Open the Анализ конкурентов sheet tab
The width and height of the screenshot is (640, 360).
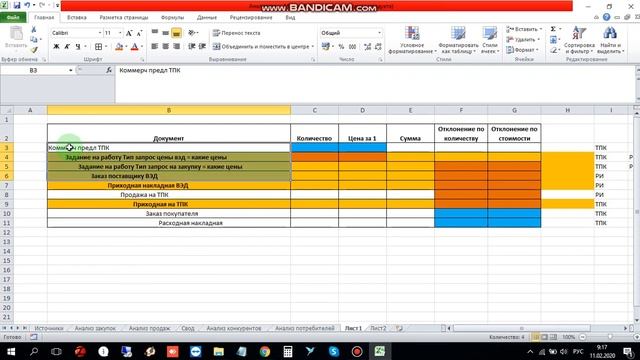233,328
